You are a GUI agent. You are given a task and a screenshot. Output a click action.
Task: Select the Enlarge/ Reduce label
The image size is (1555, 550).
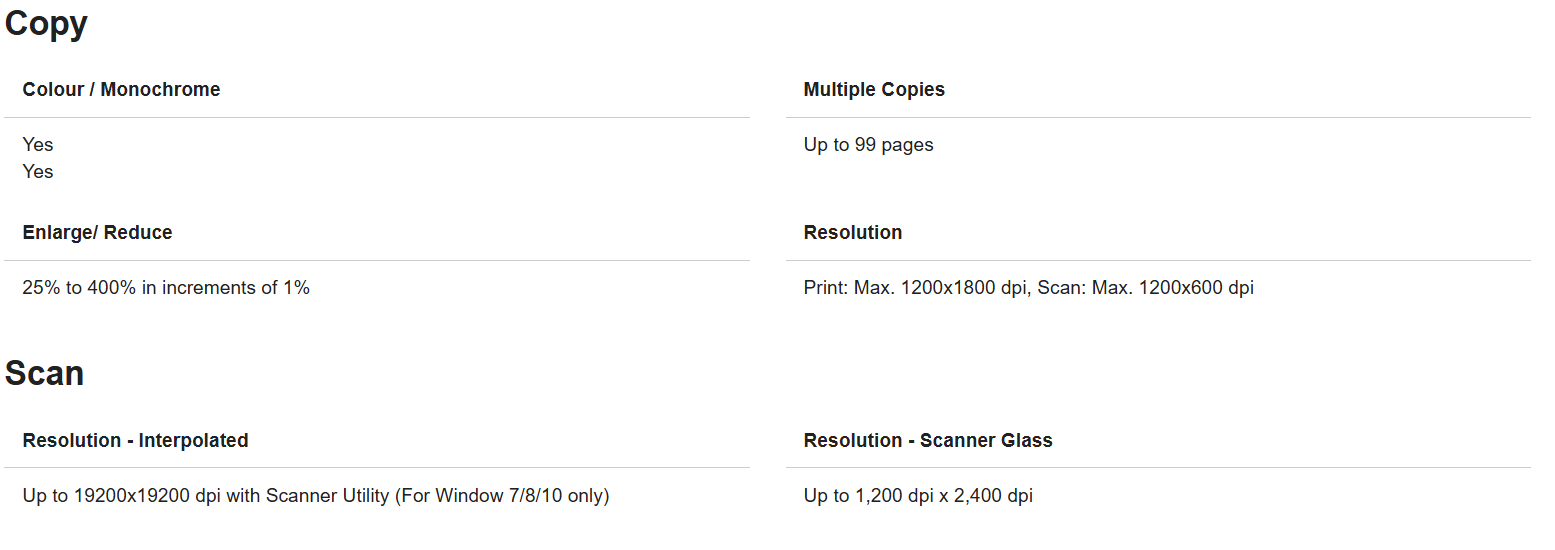[97, 232]
